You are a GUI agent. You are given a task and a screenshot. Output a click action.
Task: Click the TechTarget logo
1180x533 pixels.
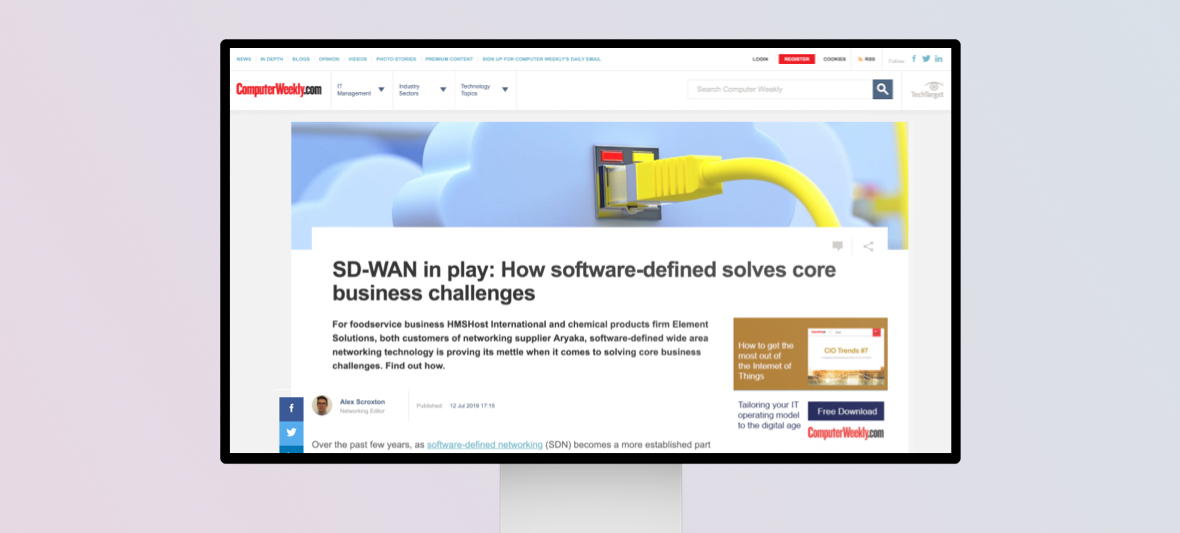pyautogui.click(x=927, y=90)
